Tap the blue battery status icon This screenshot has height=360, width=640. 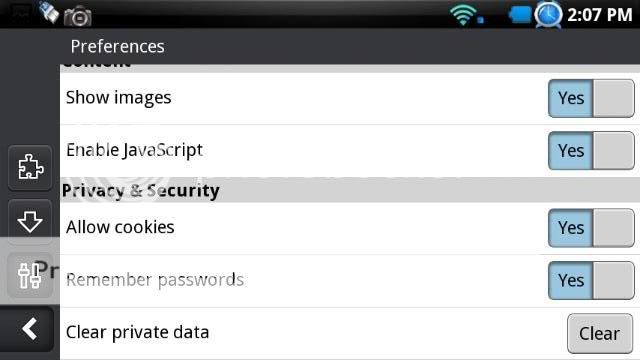tap(520, 15)
